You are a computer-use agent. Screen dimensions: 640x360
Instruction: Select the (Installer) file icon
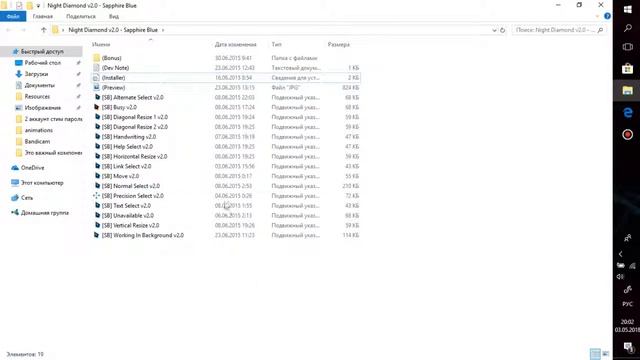tap(96, 78)
